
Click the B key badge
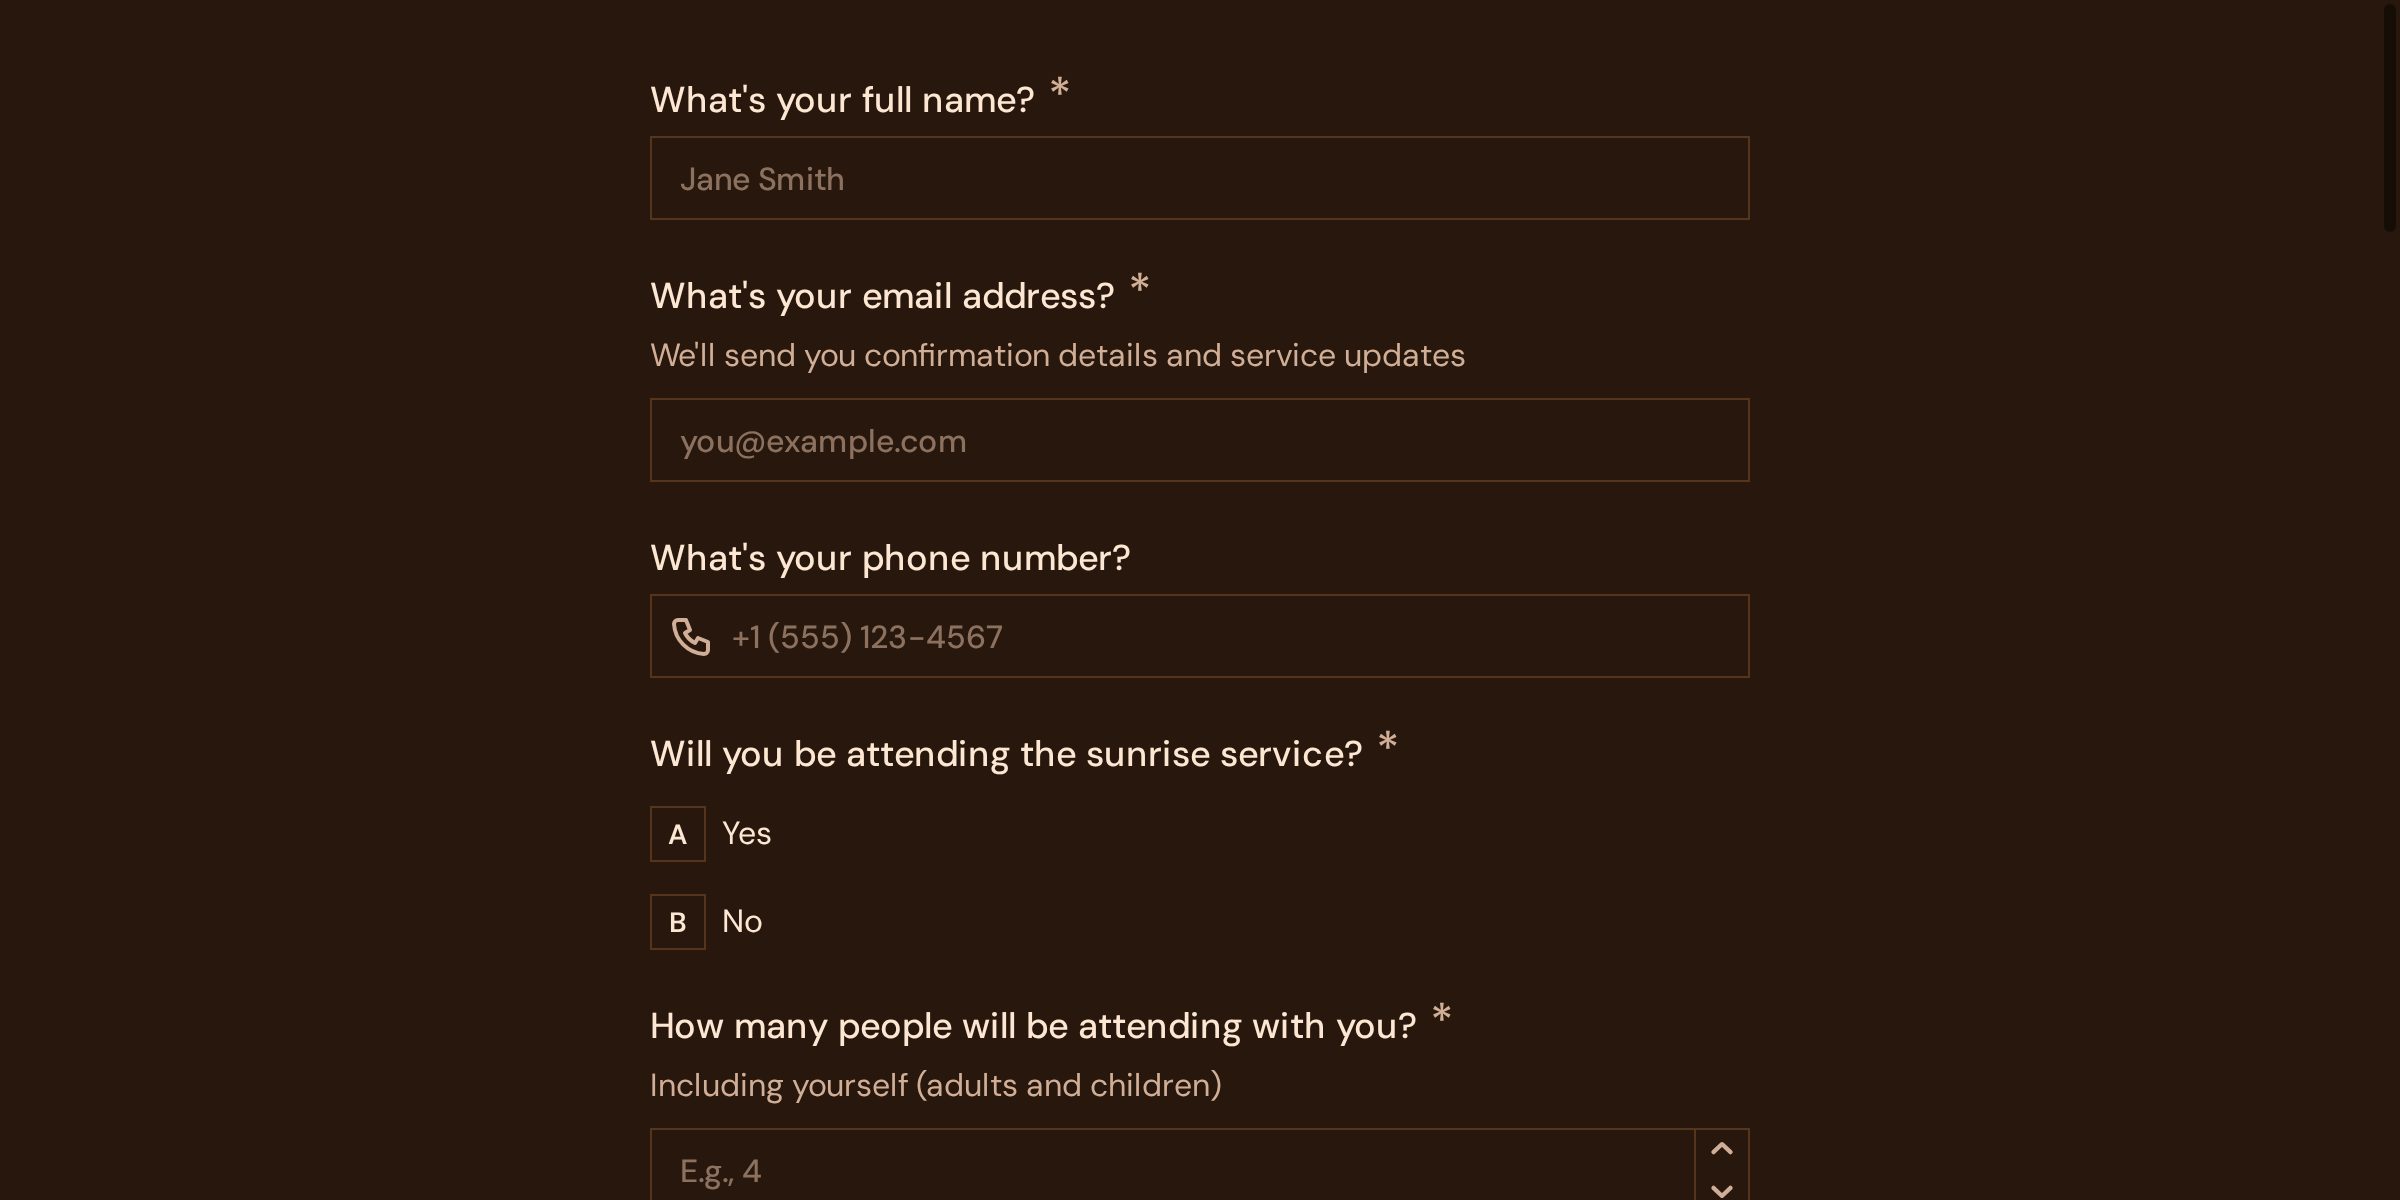tap(678, 922)
